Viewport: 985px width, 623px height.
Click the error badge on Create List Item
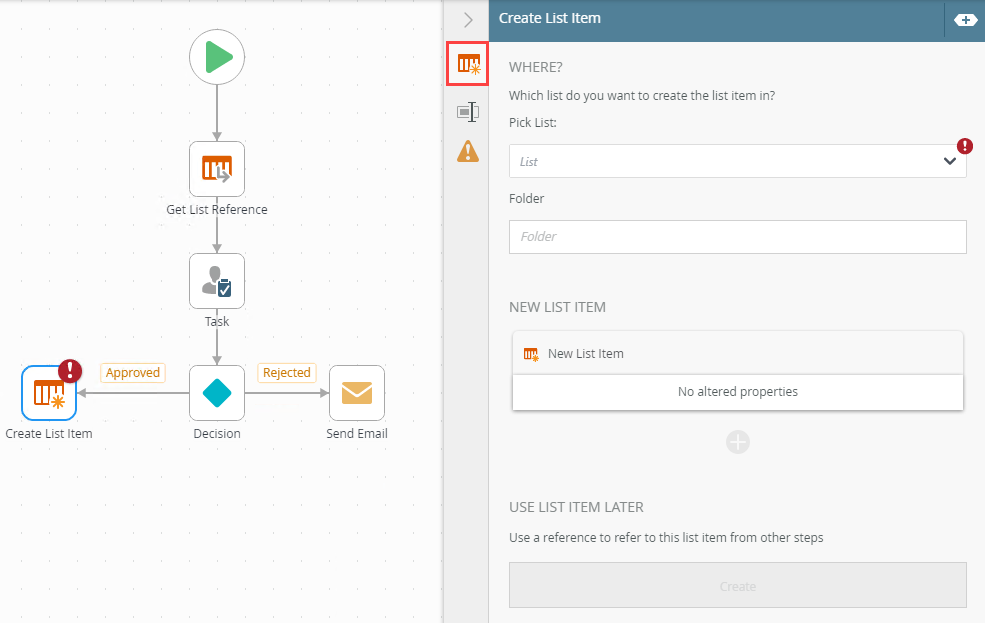(x=70, y=371)
